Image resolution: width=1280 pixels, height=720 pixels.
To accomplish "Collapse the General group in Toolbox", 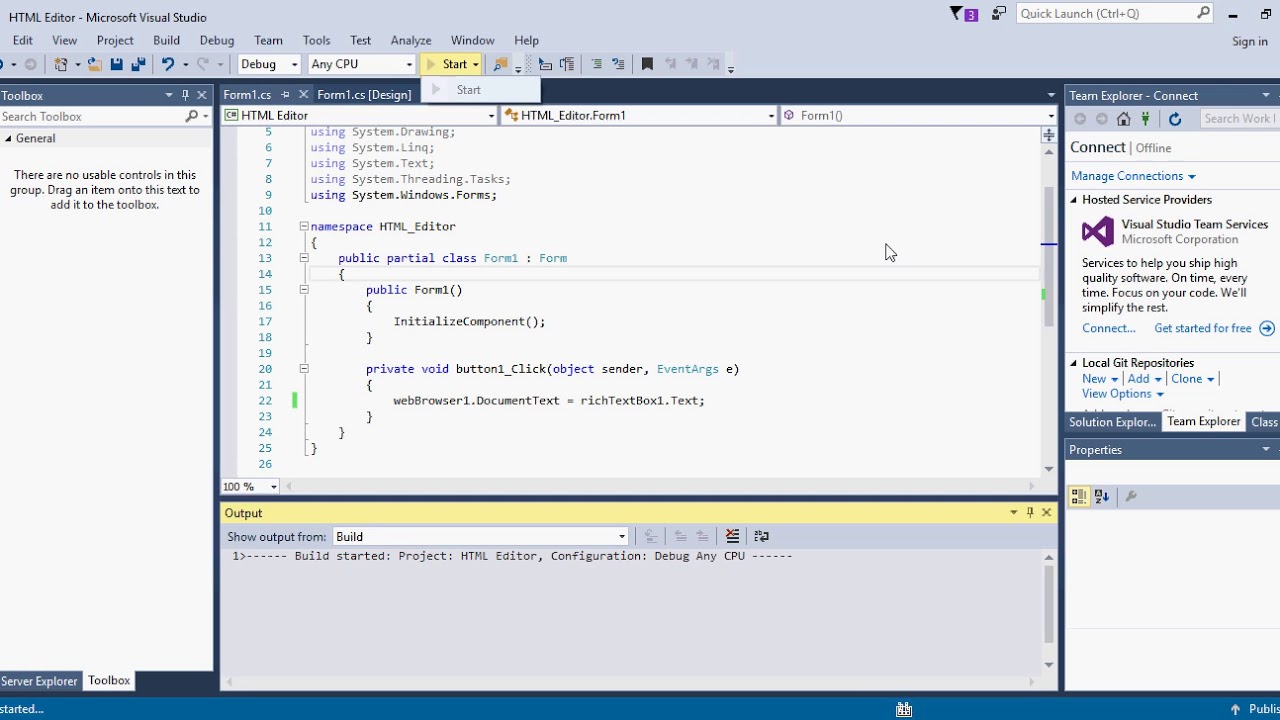I will (8, 139).
